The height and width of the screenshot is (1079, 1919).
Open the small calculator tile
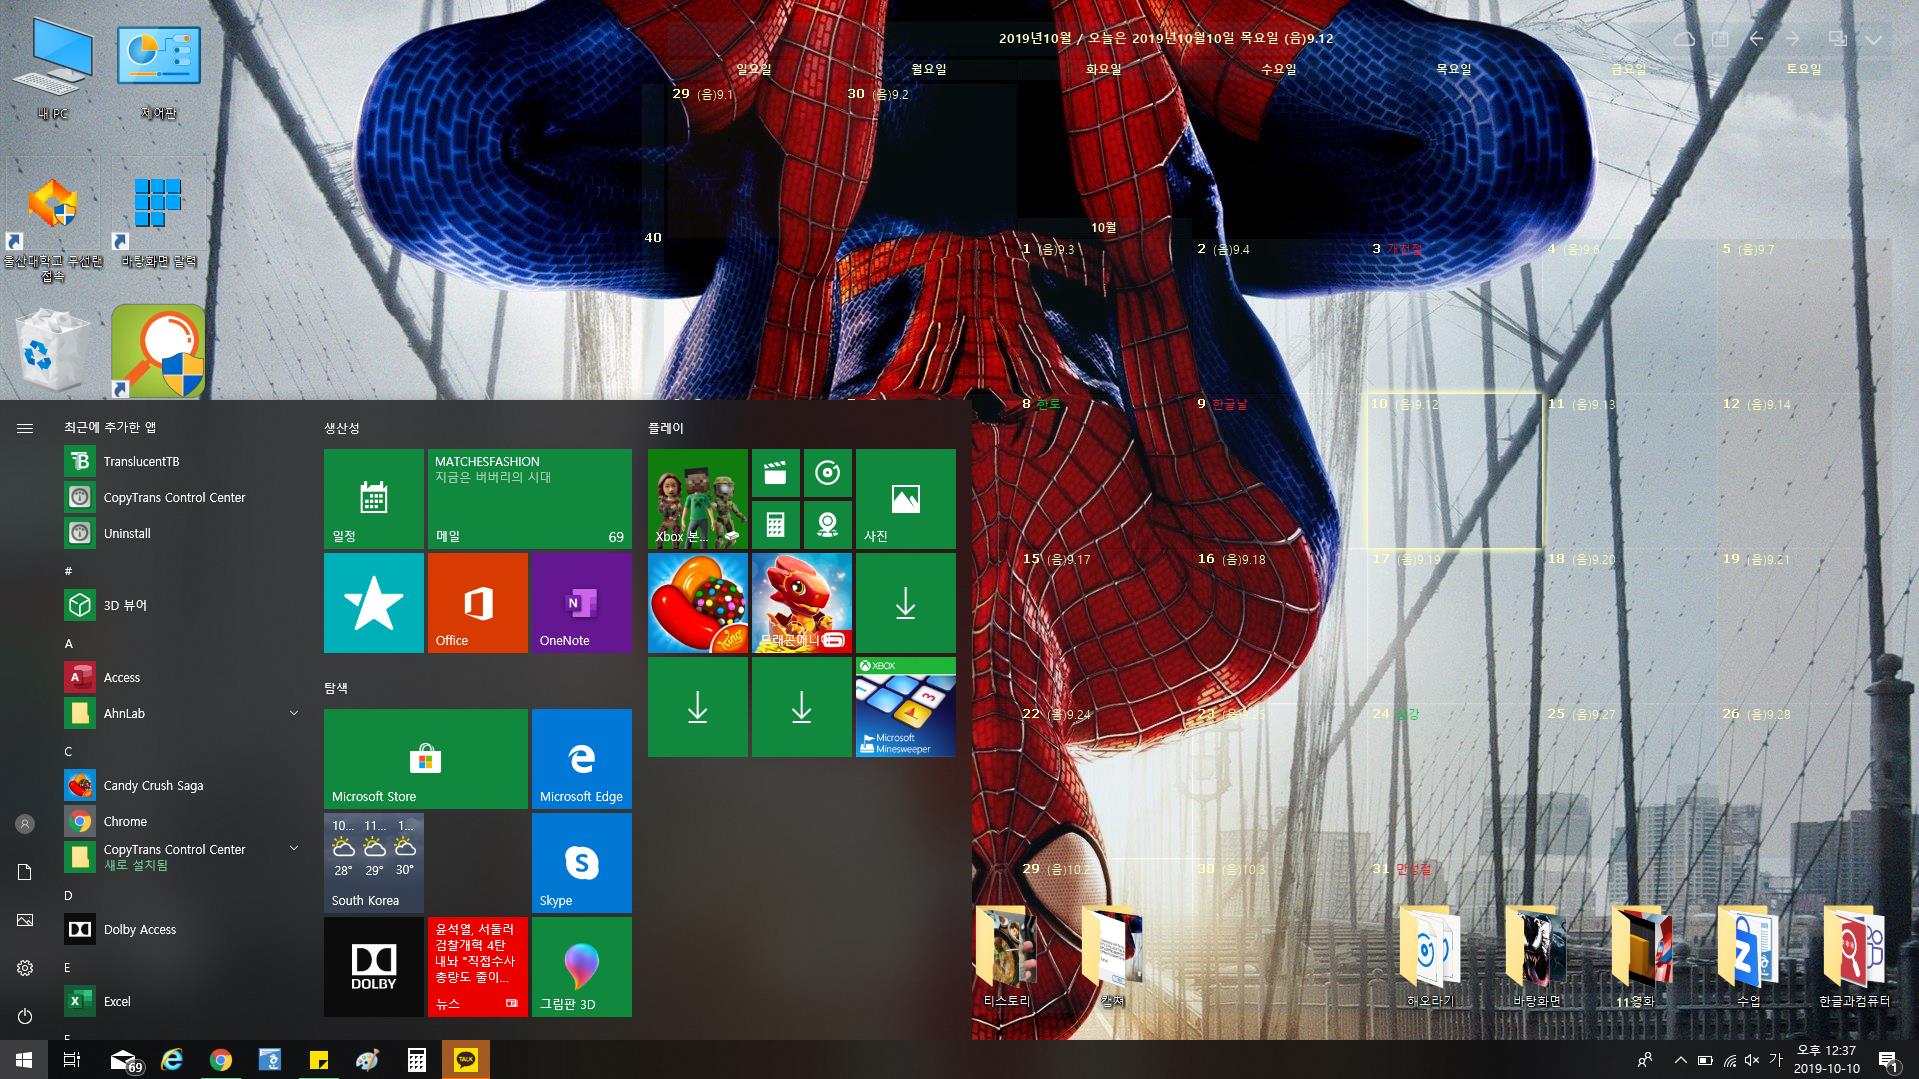(x=776, y=525)
